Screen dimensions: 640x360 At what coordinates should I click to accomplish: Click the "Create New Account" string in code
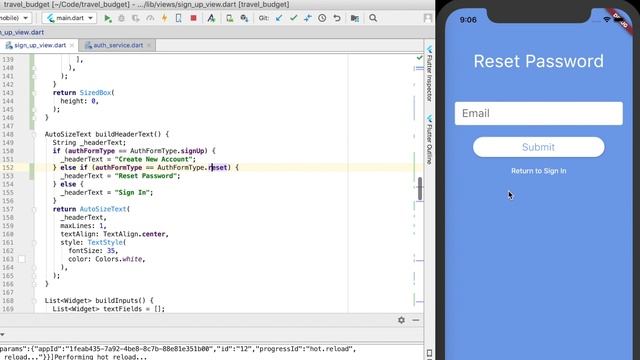tap(153, 159)
